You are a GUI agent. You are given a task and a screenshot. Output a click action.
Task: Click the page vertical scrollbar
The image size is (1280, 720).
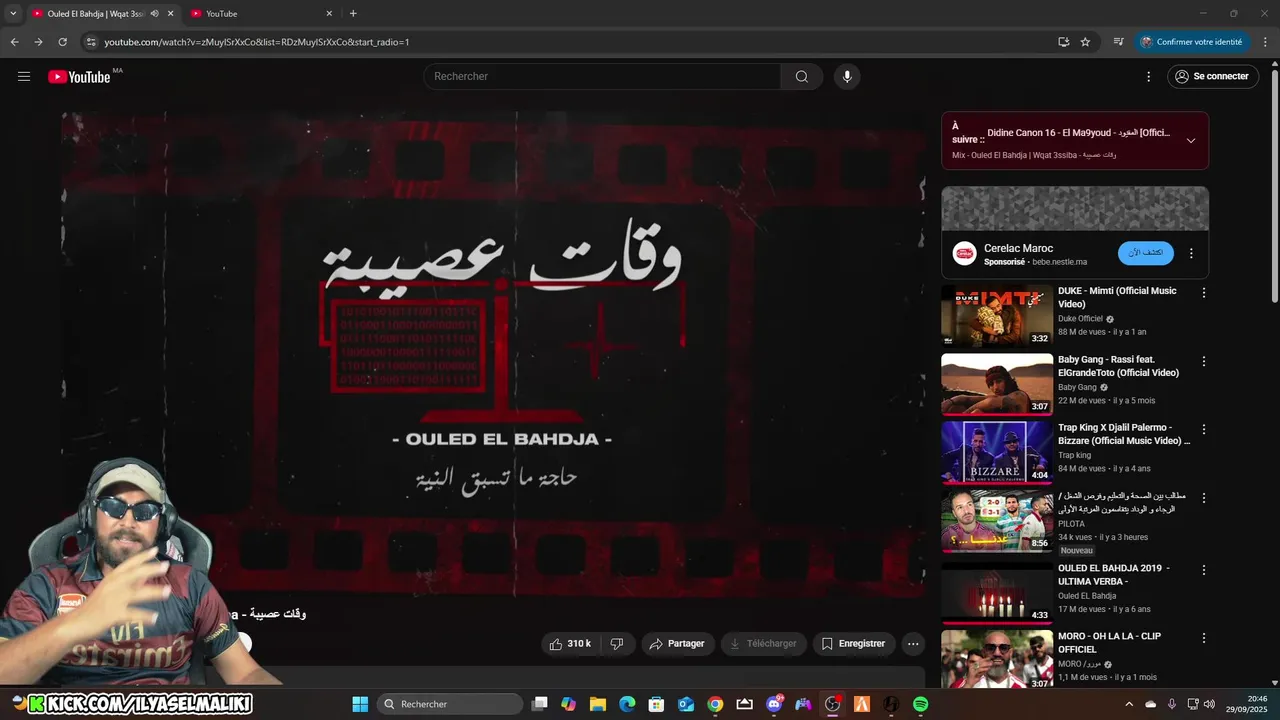[x=1274, y=185]
